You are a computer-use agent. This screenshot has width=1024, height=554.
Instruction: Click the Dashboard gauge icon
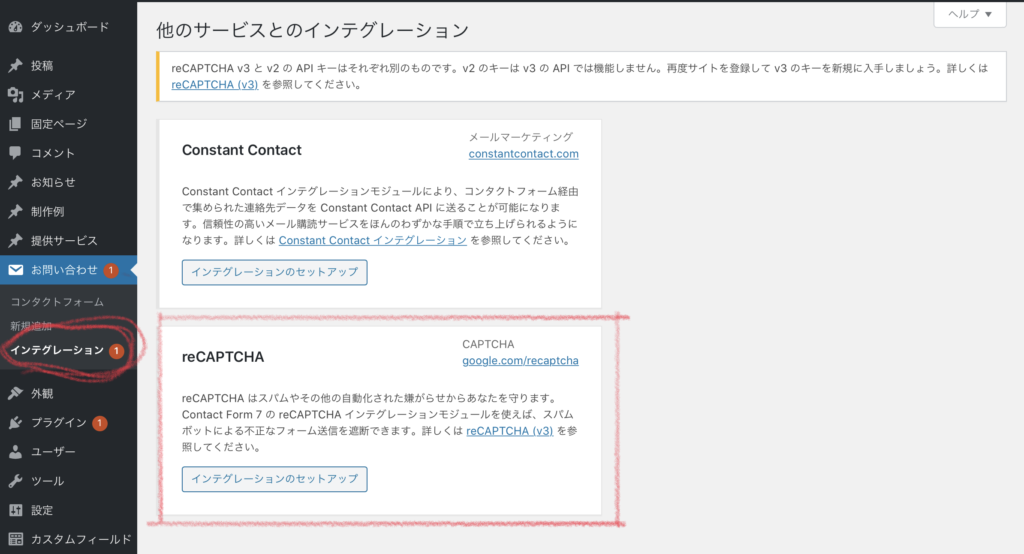(x=16, y=27)
